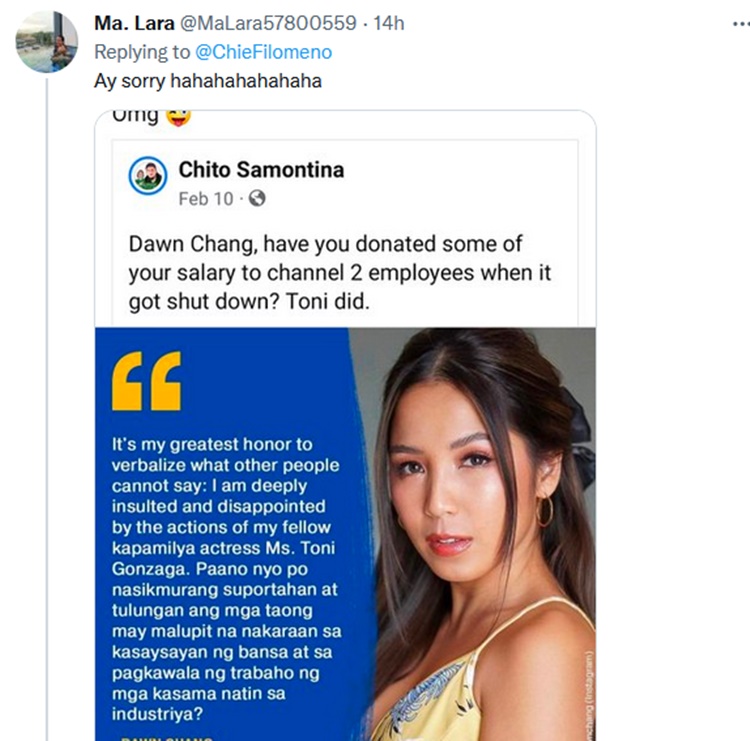Click the yellow quotation mark graphic

pyautogui.click(x=146, y=380)
